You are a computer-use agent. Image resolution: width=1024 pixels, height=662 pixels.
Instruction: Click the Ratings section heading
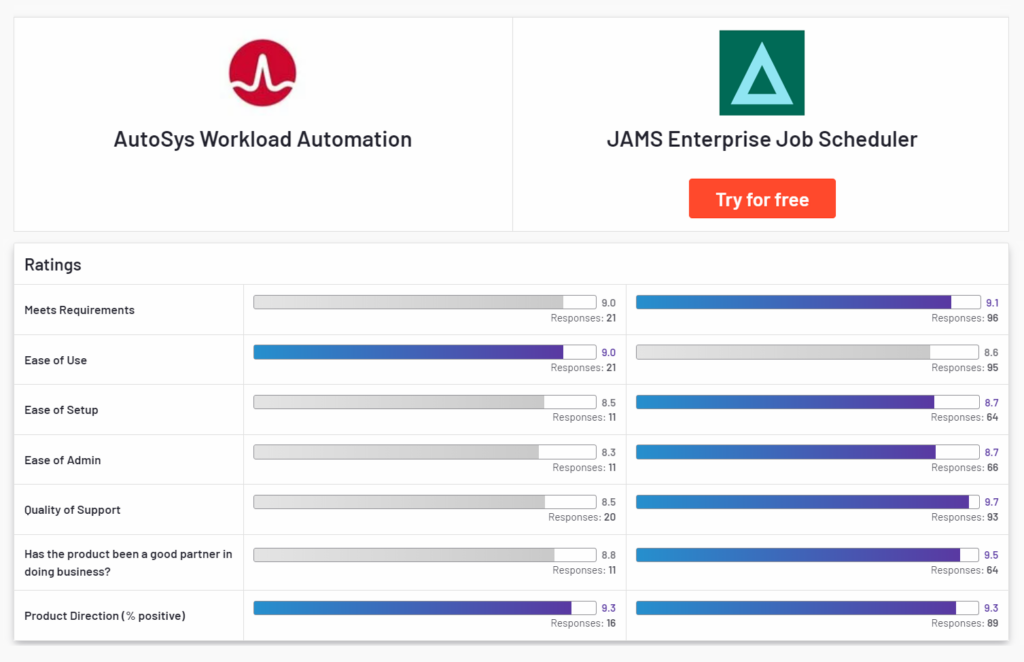point(52,264)
